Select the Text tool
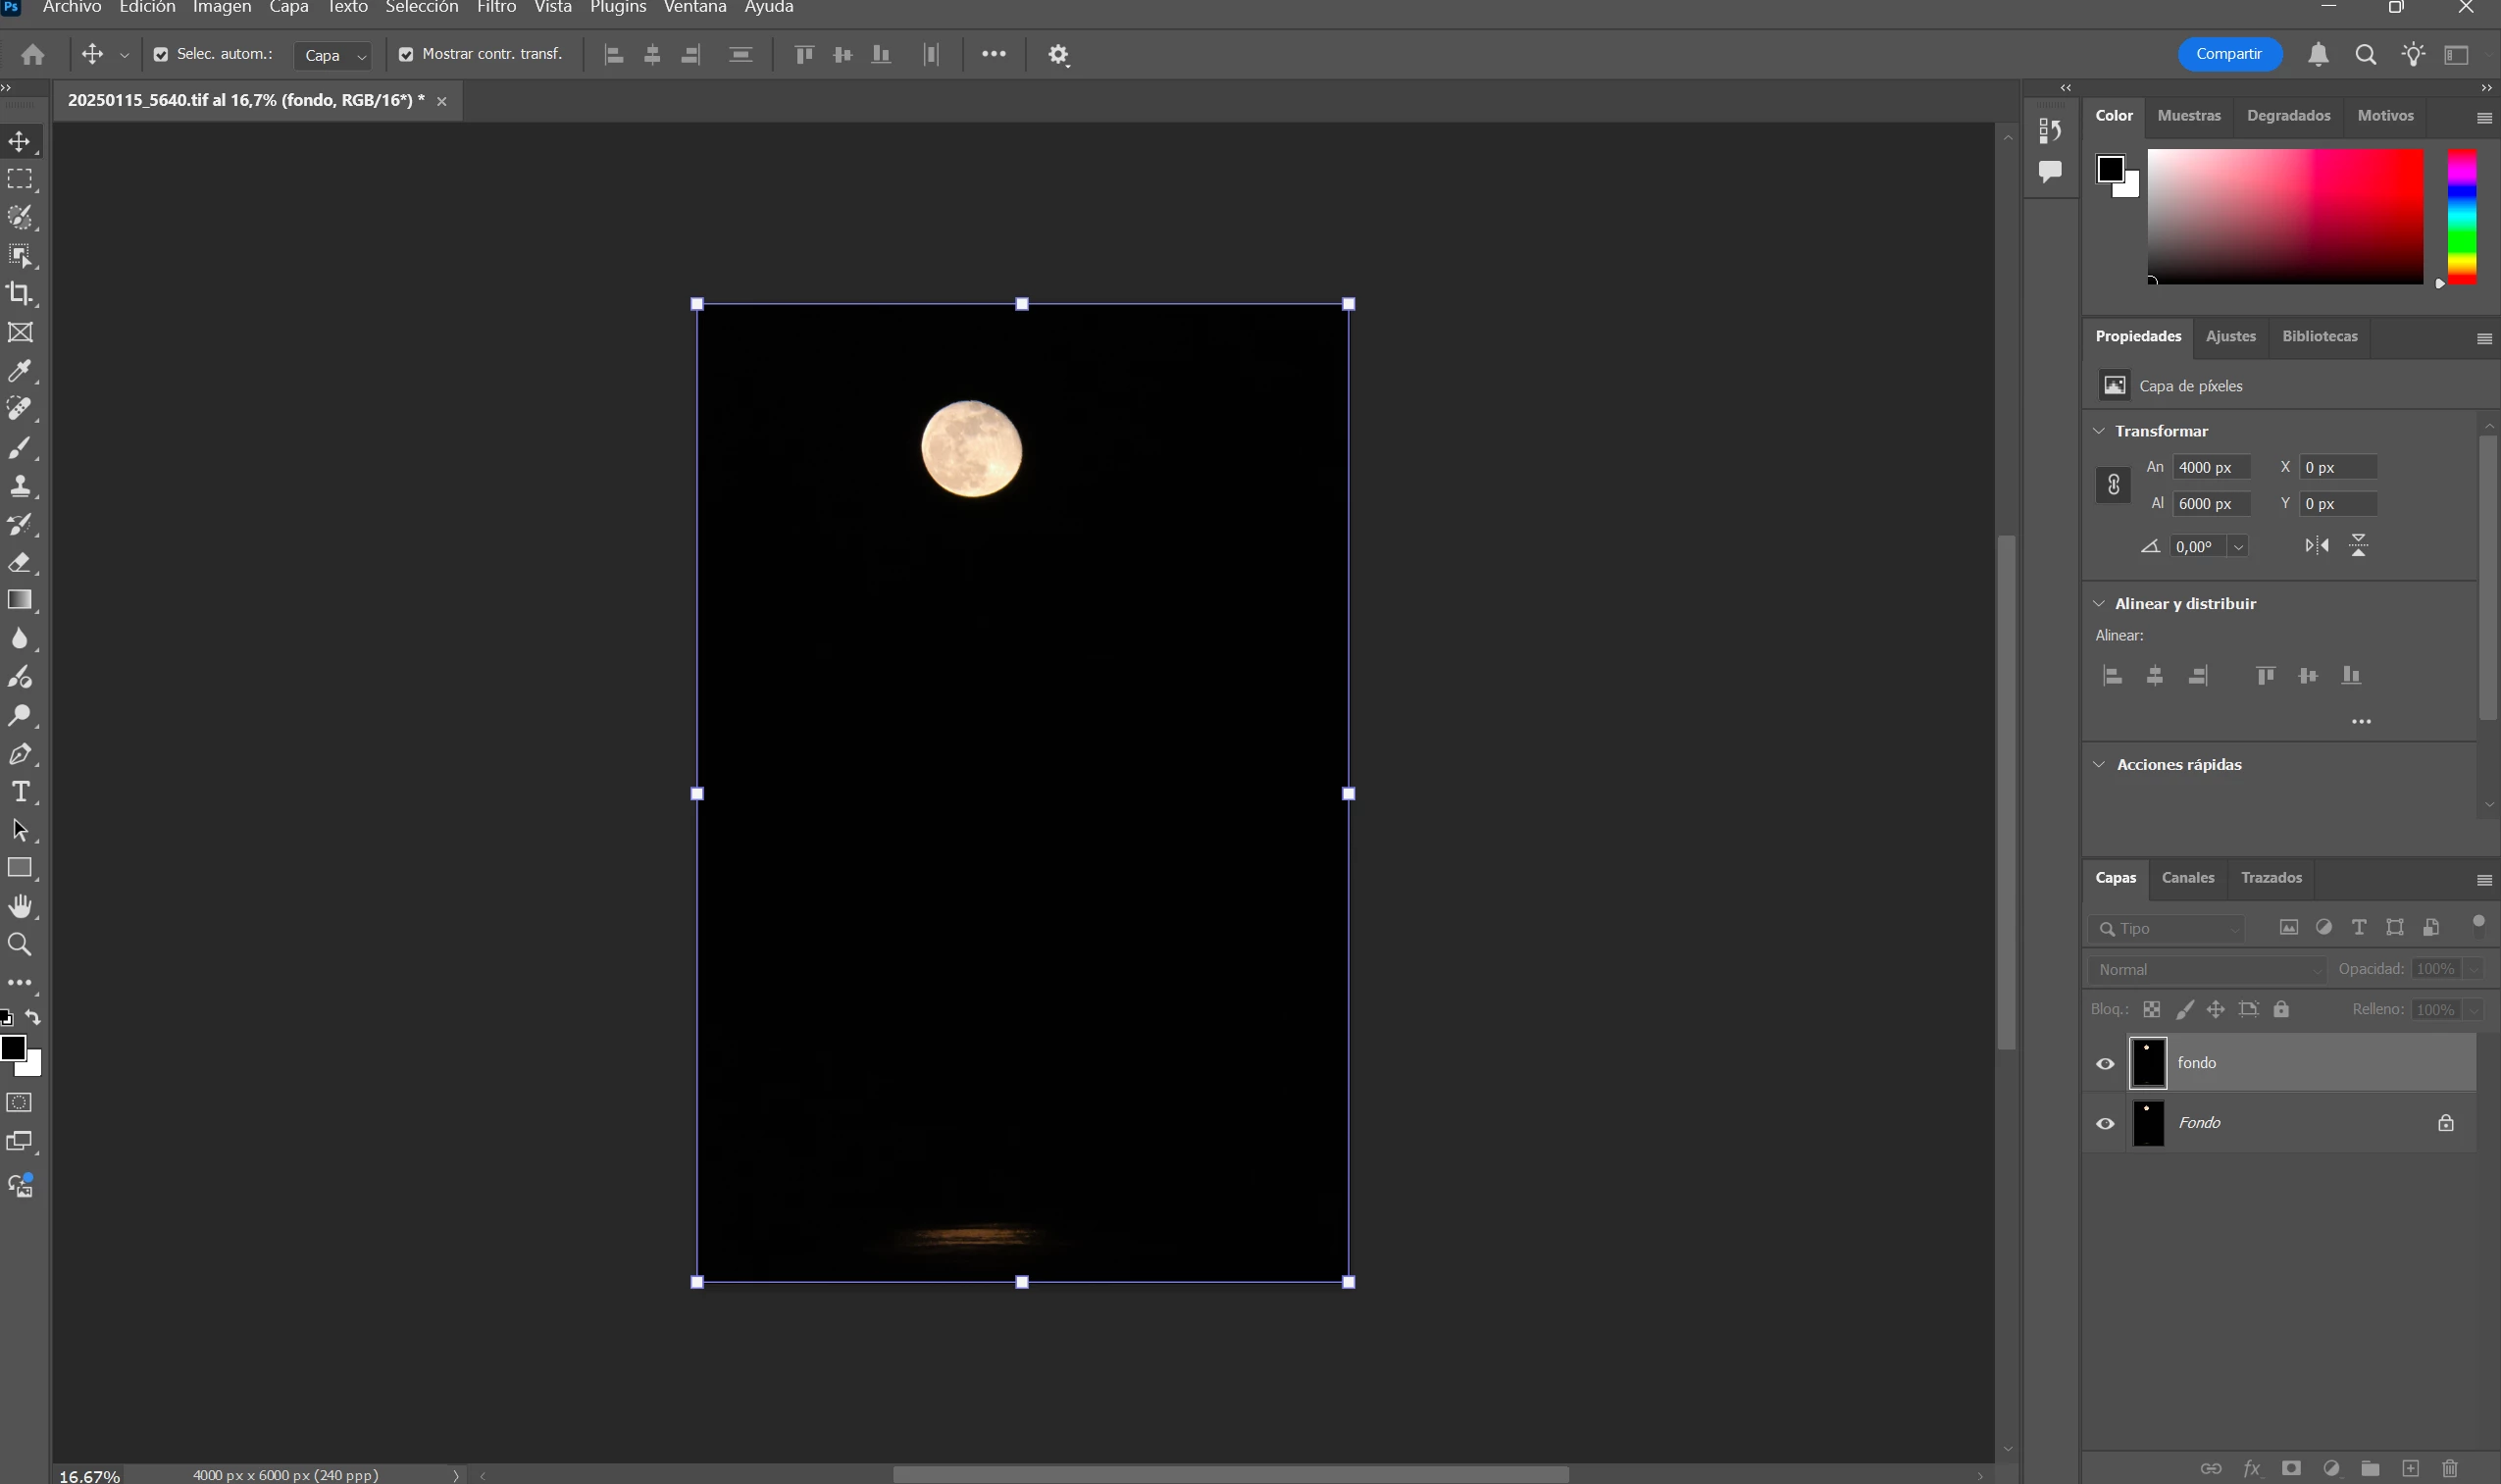Viewport: 2501px width, 1484px height. click(19, 792)
